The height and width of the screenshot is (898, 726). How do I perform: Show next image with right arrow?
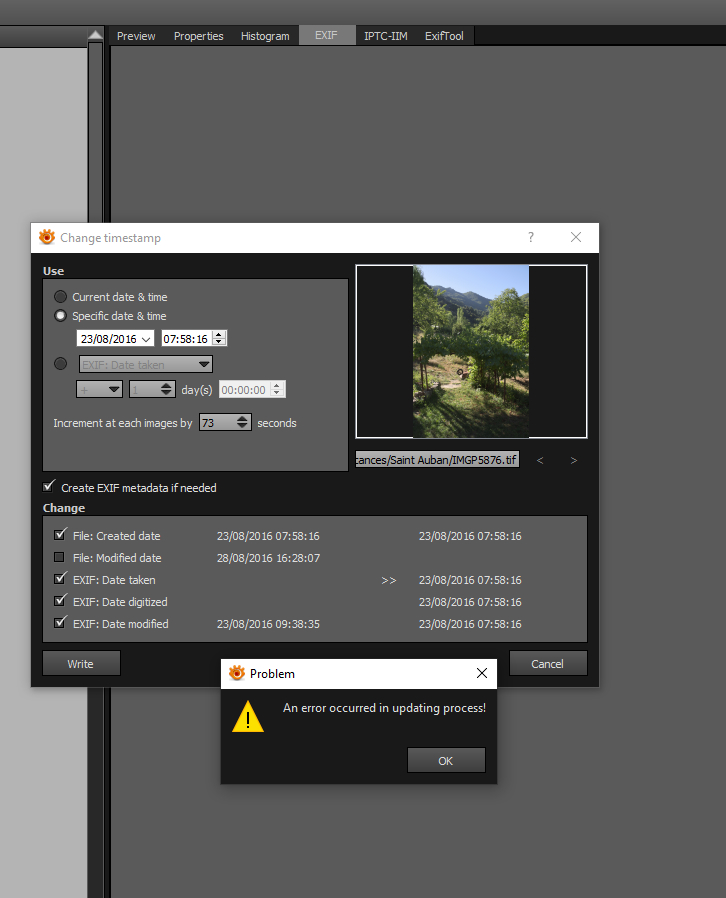(x=574, y=460)
